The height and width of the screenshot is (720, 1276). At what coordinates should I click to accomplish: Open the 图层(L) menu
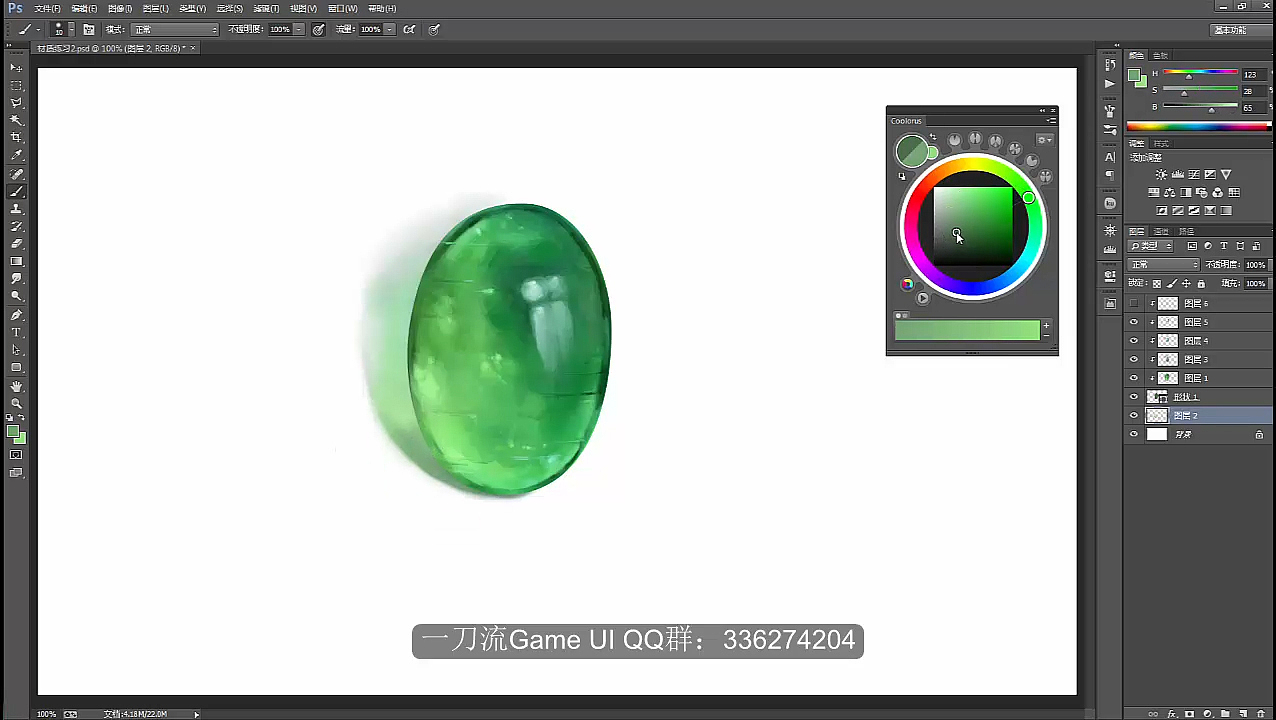coord(156,8)
